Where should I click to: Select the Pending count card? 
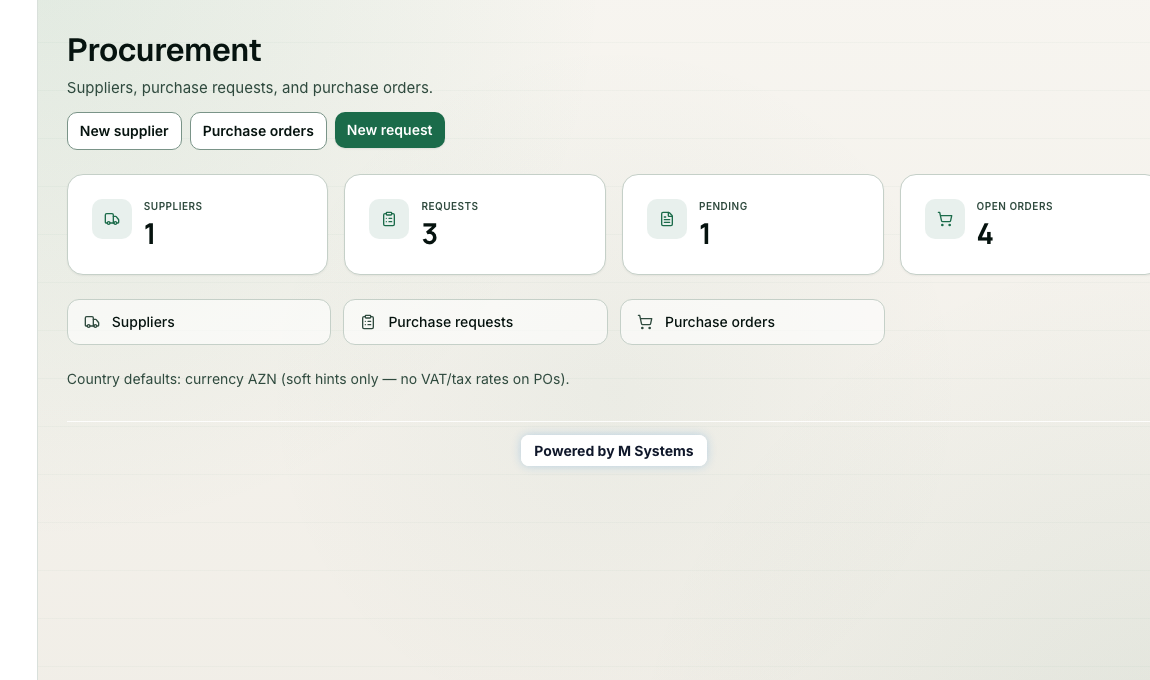pyautogui.click(x=752, y=224)
